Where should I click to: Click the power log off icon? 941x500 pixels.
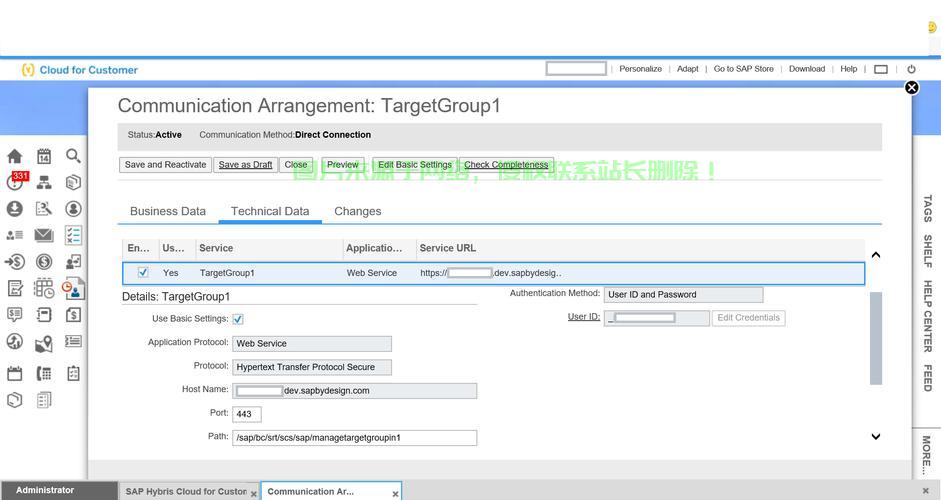point(911,69)
